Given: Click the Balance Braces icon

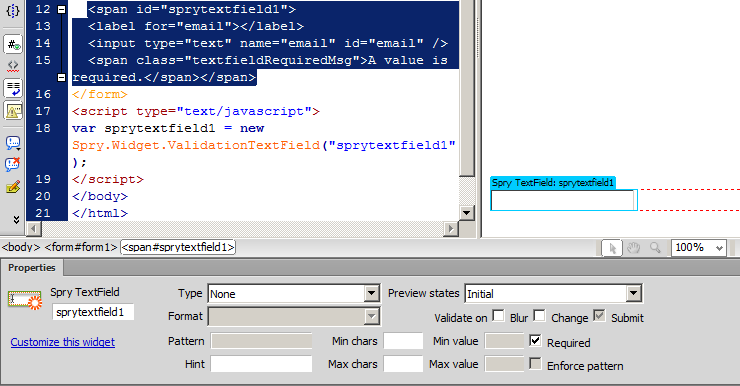Looking at the screenshot, I should [13, 10].
